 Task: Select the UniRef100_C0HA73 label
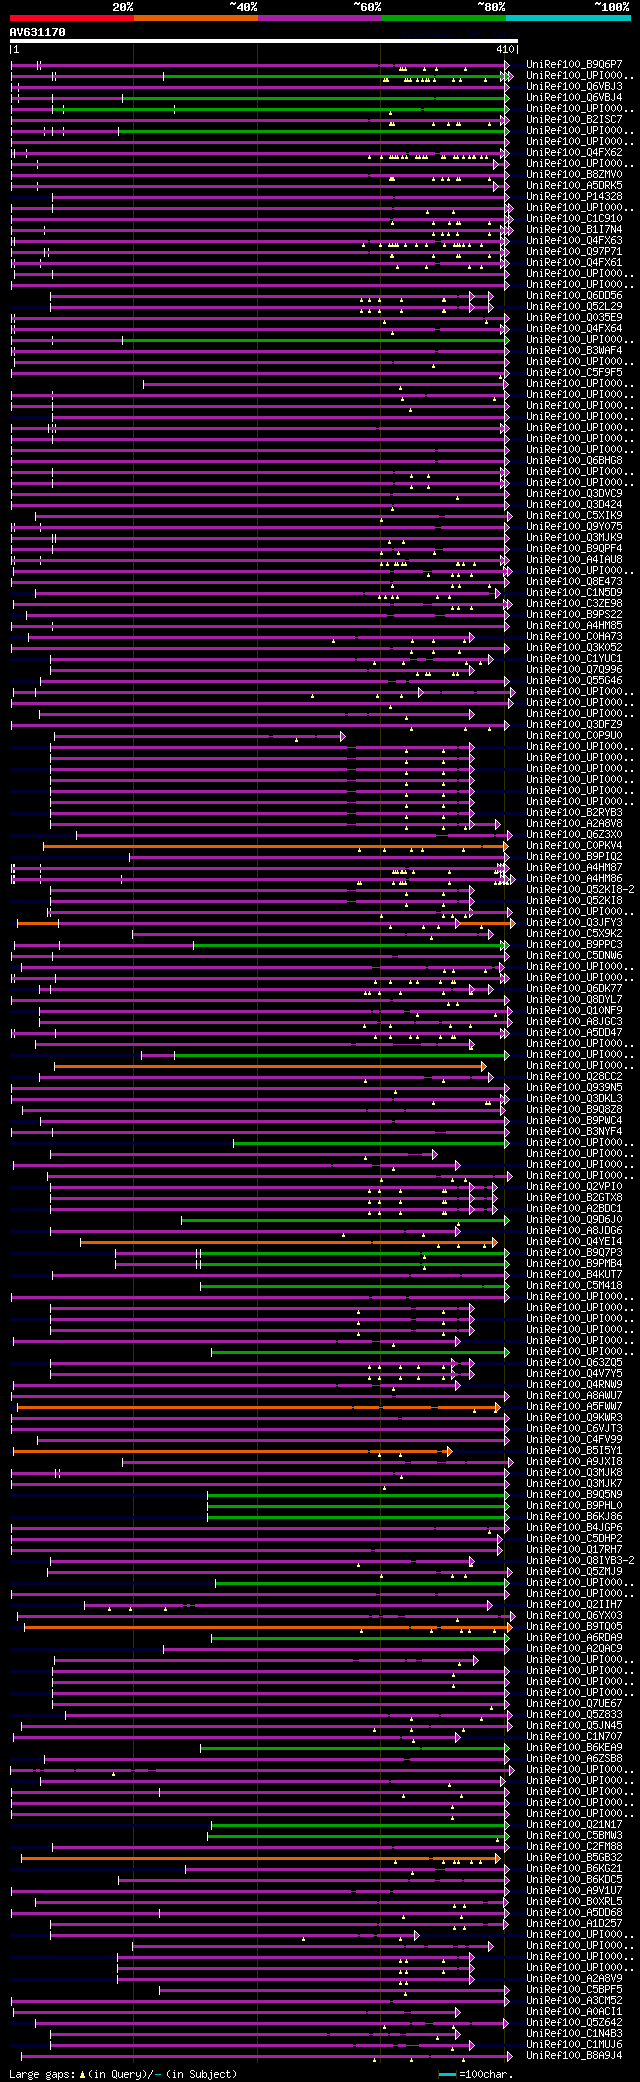[574, 636]
